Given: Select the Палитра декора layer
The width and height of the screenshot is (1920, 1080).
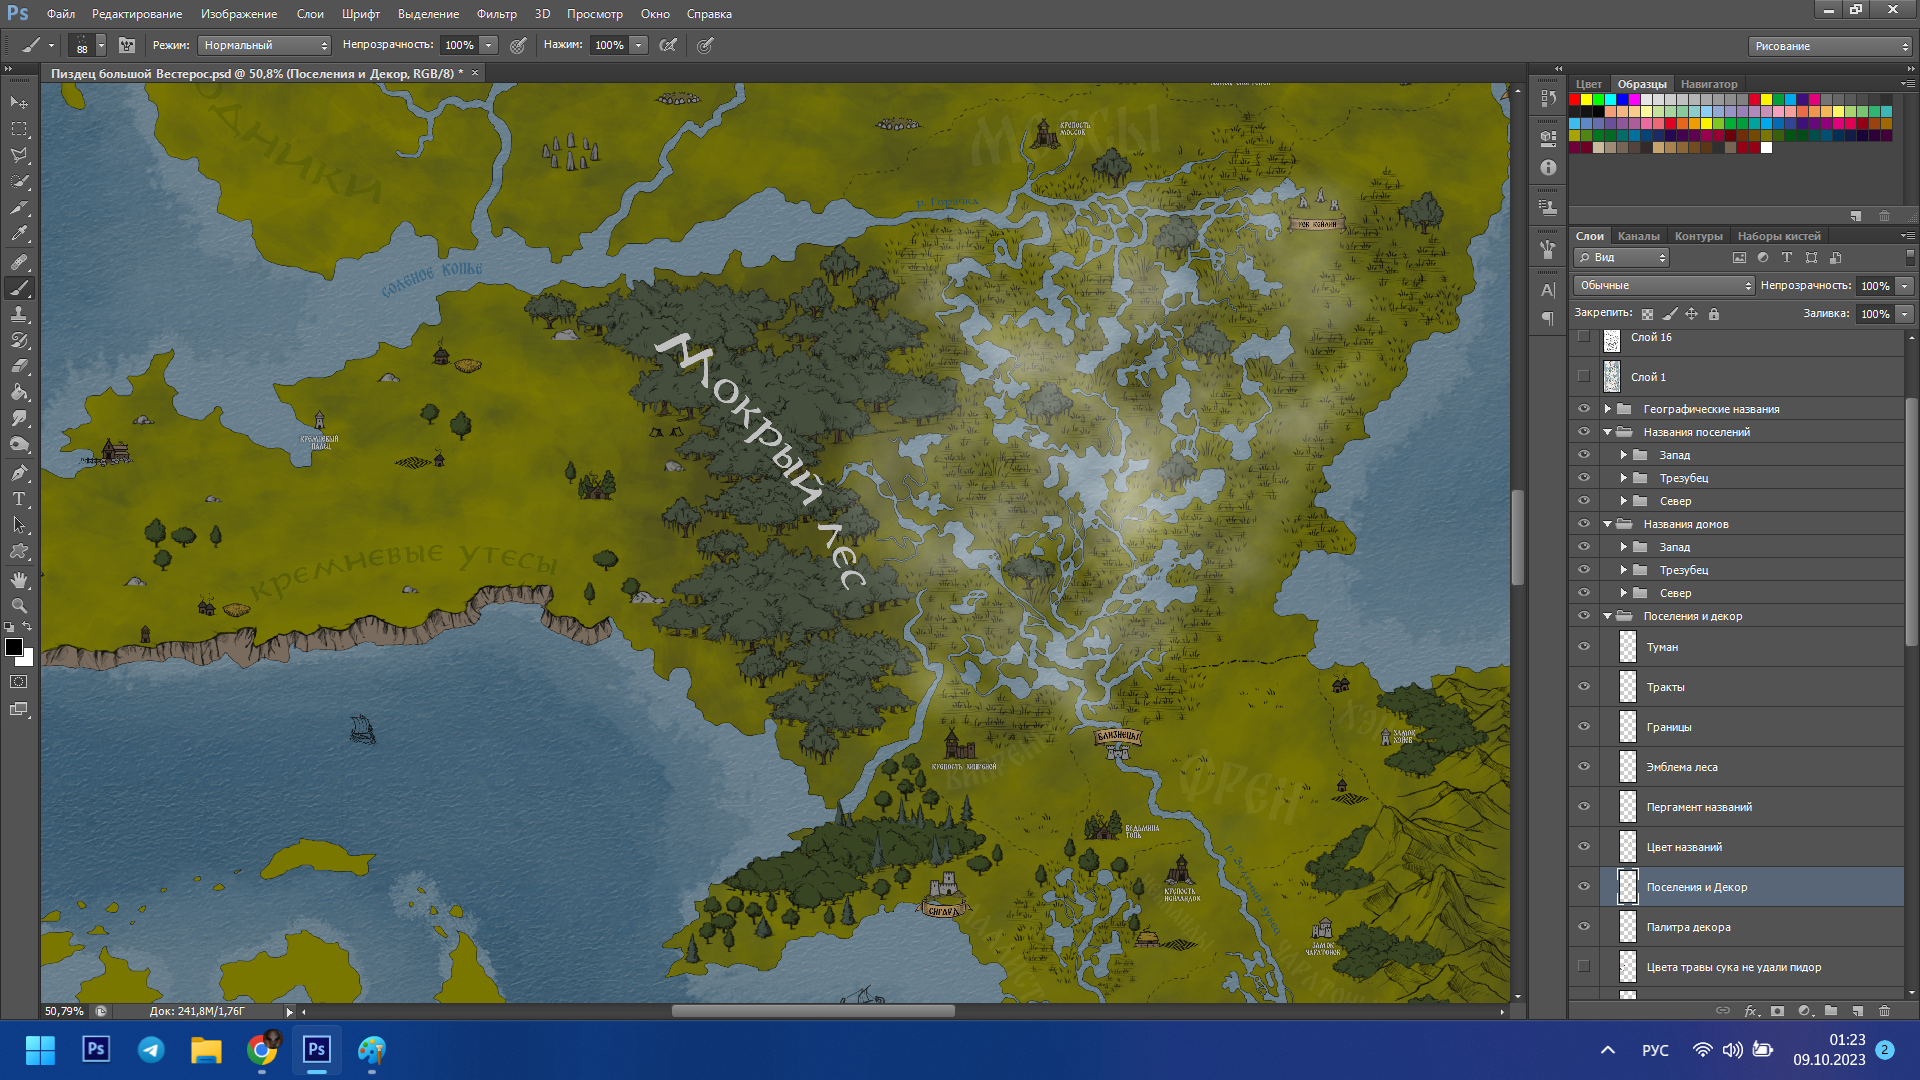Looking at the screenshot, I should coord(1688,927).
